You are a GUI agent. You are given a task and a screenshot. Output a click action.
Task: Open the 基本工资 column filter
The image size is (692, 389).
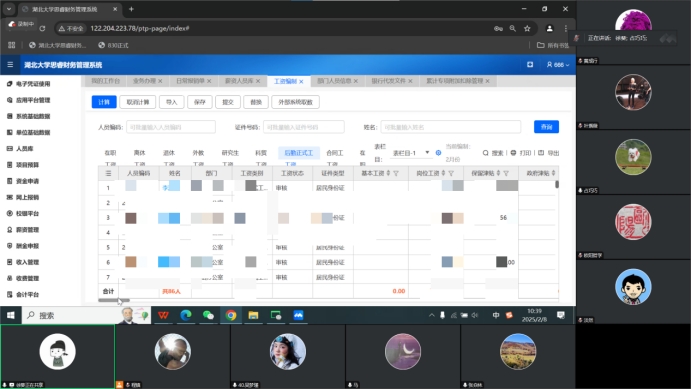click(x=396, y=174)
